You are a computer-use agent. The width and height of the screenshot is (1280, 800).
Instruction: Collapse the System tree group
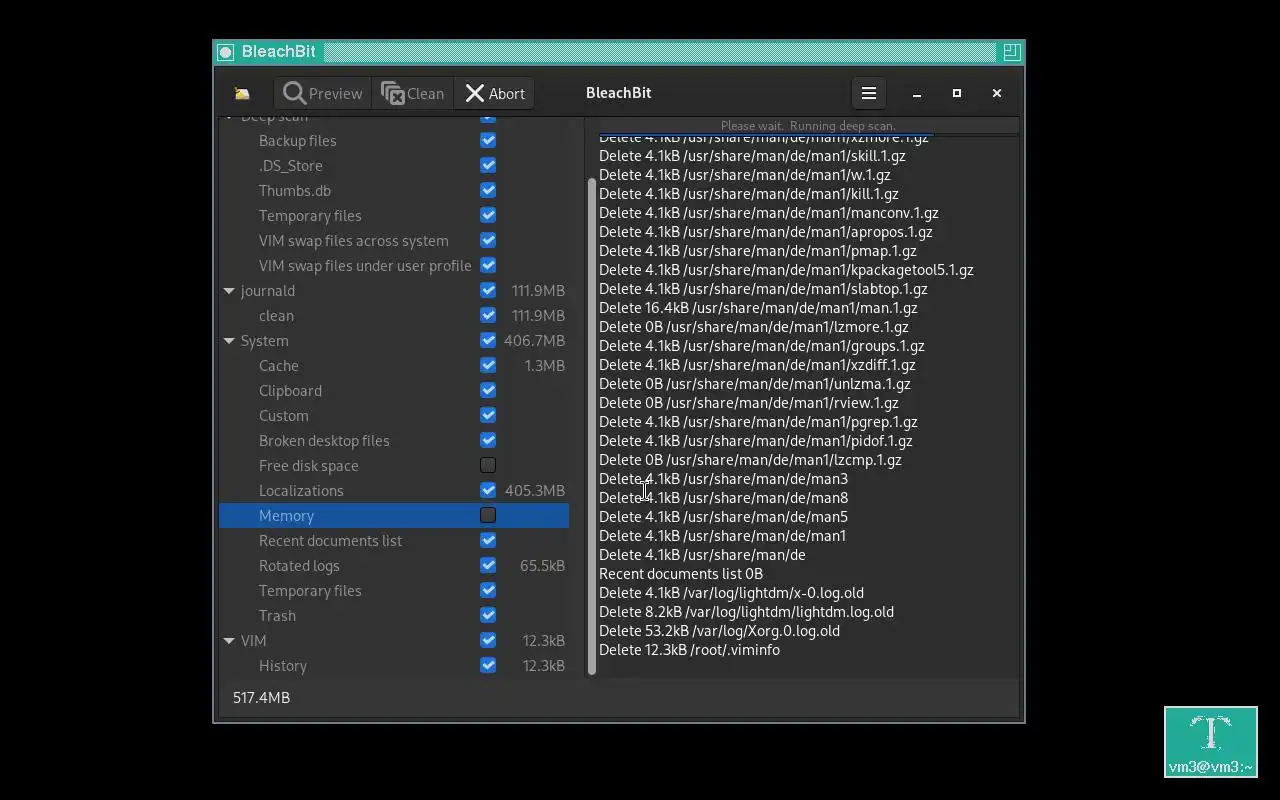[x=229, y=341]
